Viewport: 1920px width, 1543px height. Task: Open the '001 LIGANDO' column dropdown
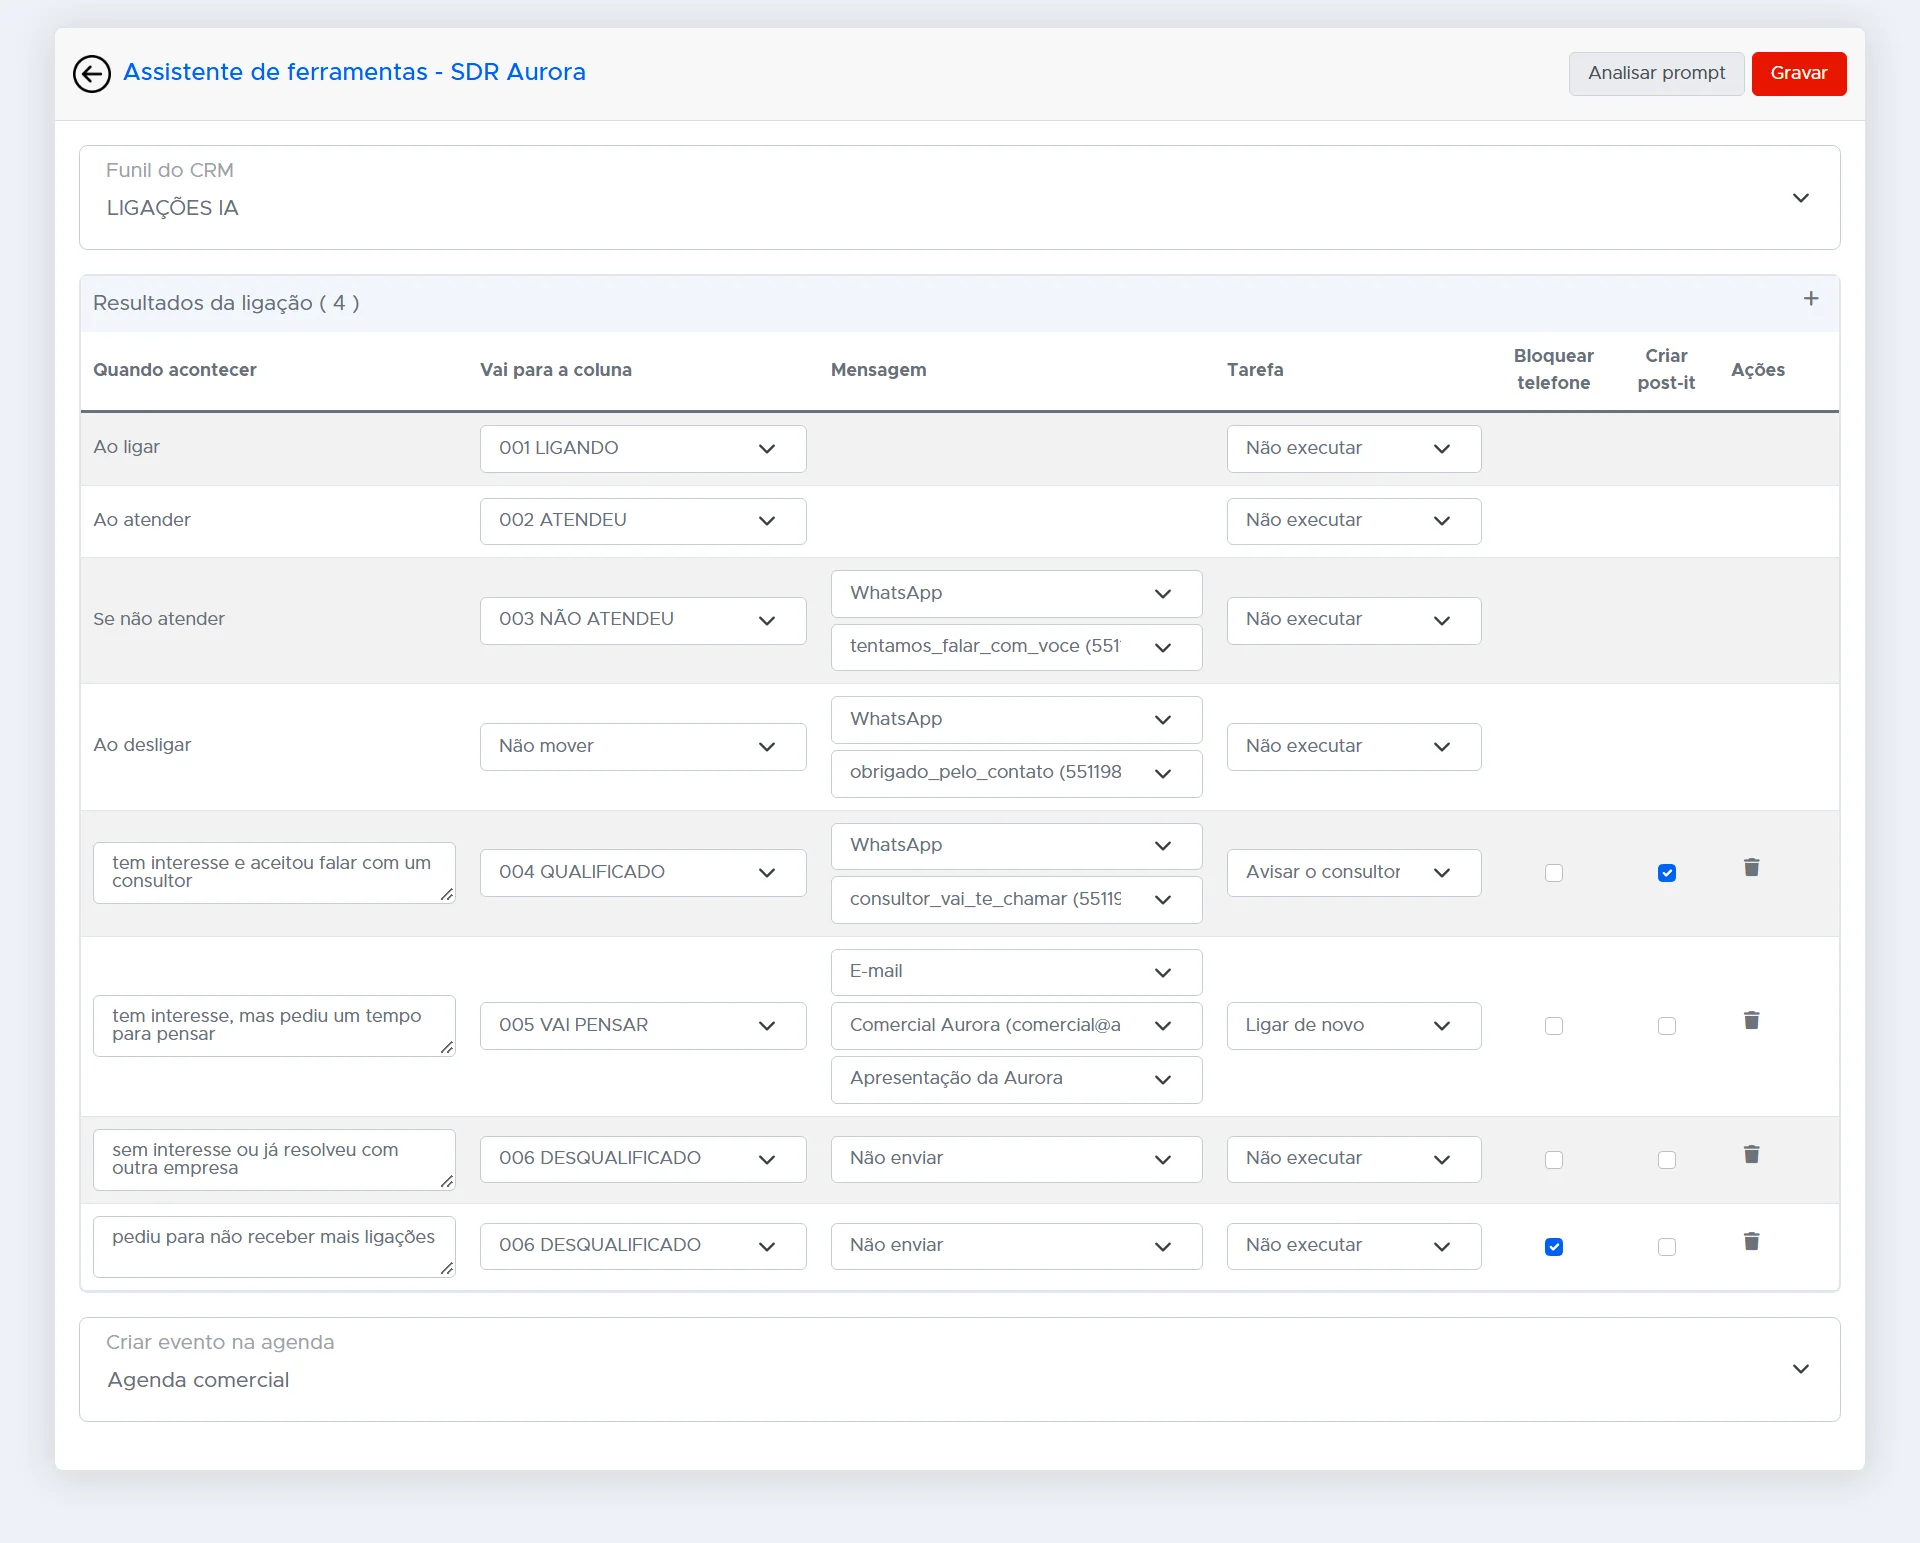(x=643, y=449)
